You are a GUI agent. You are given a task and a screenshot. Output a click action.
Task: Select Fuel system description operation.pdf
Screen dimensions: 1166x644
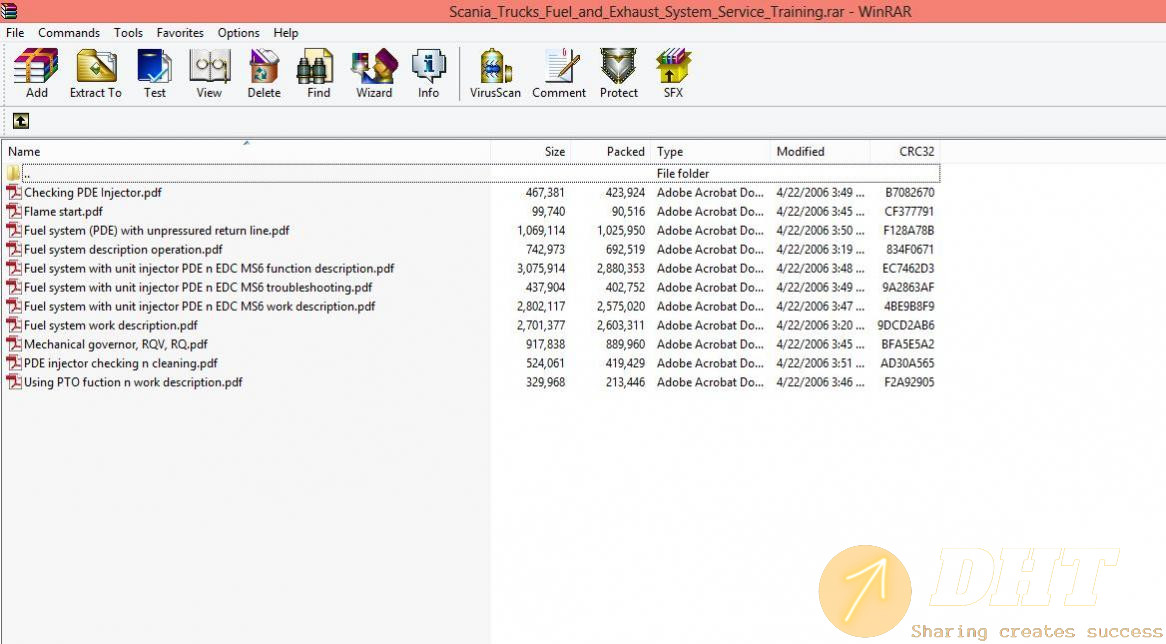(123, 249)
